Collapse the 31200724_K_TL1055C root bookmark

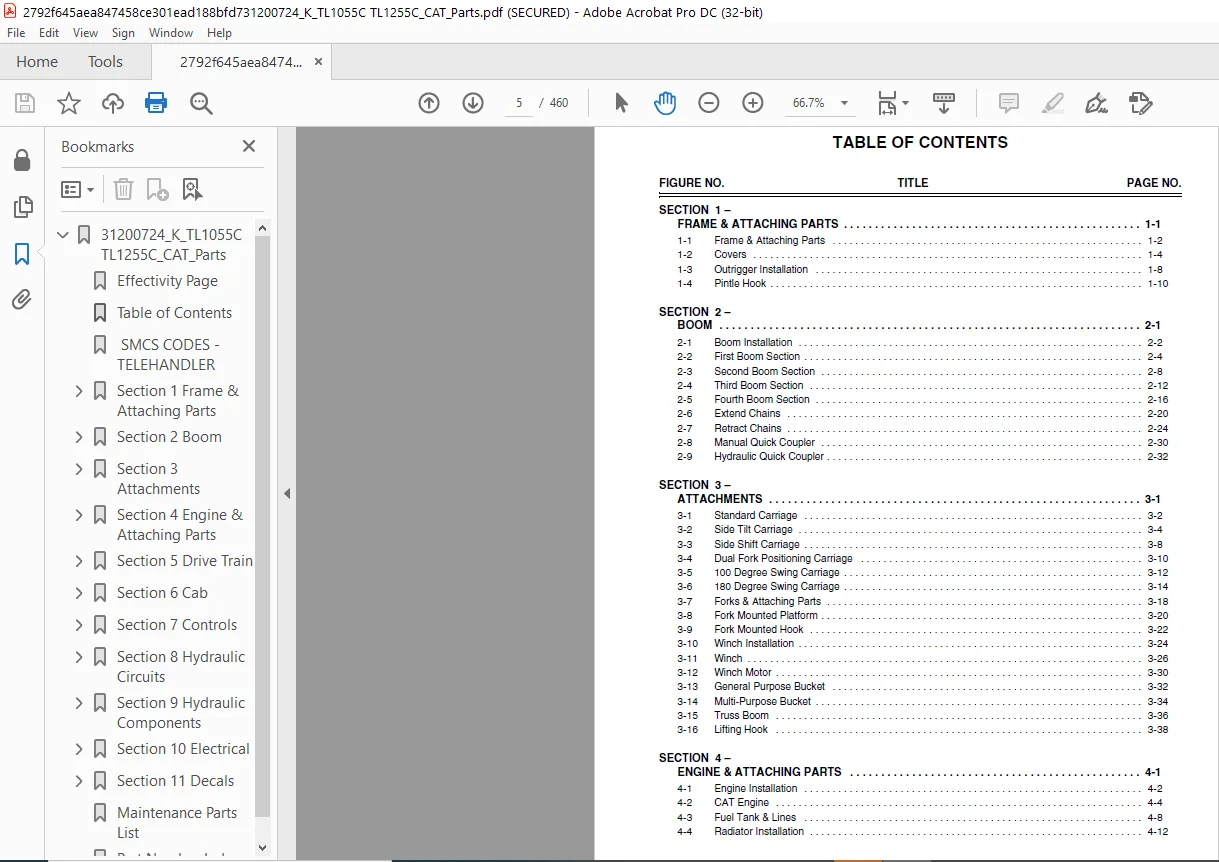(64, 235)
